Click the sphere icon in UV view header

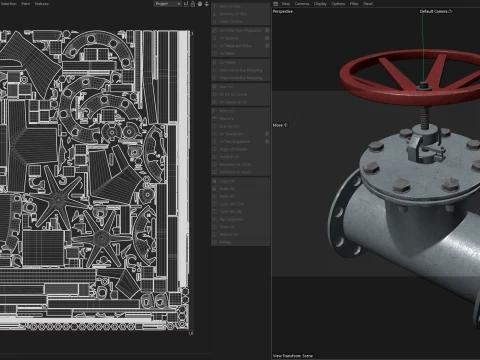(x=200, y=4)
